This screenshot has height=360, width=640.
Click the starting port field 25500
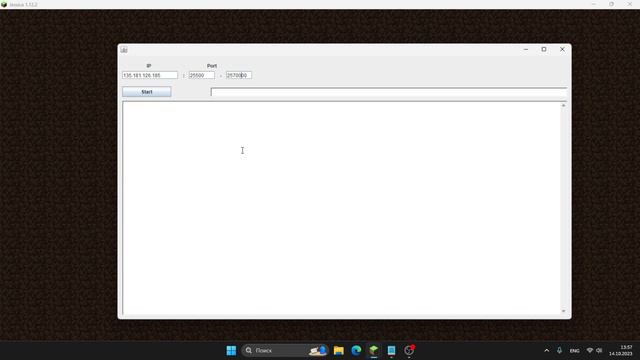pyautogui.click(x=202, y=75)
